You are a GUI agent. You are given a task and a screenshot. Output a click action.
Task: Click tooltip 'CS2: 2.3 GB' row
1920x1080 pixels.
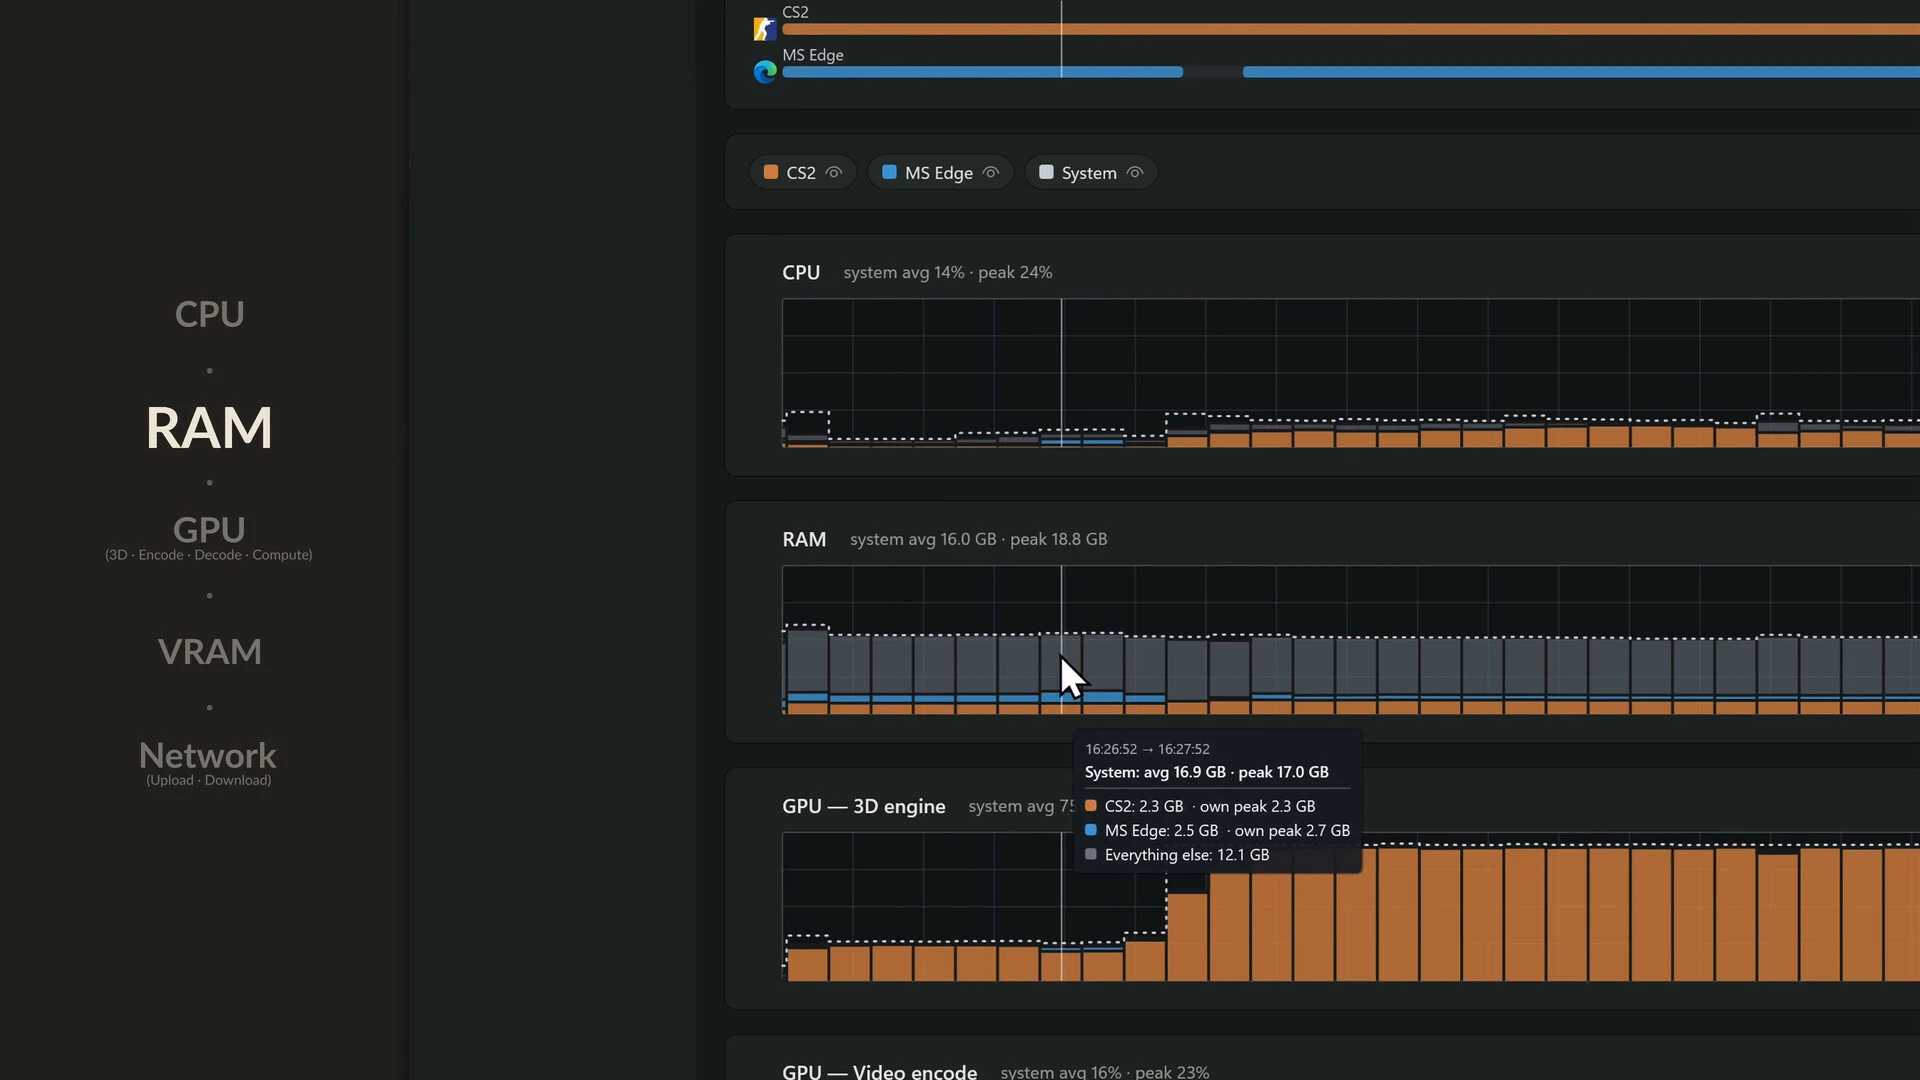1200,806
